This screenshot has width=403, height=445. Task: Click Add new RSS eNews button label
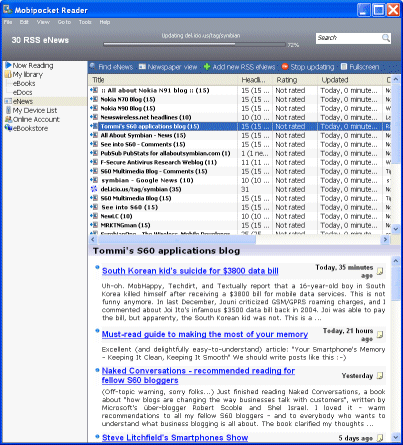tap(244, 67)
